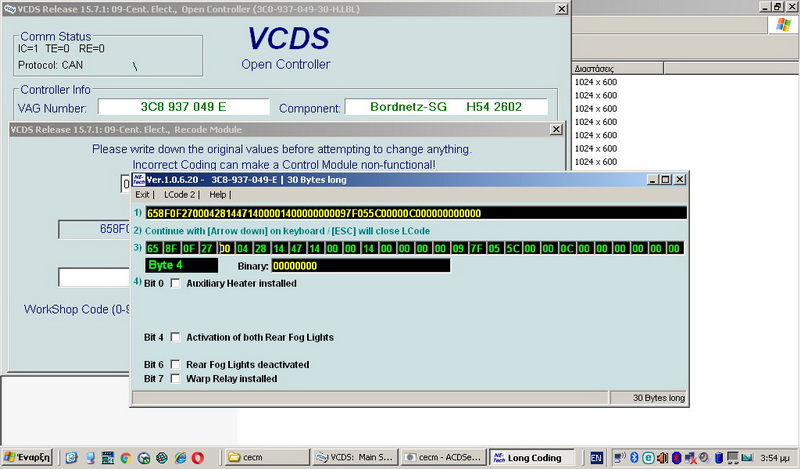Maximize the Long Coding helper window
This screenshot has width=800, height=469.
666,180
